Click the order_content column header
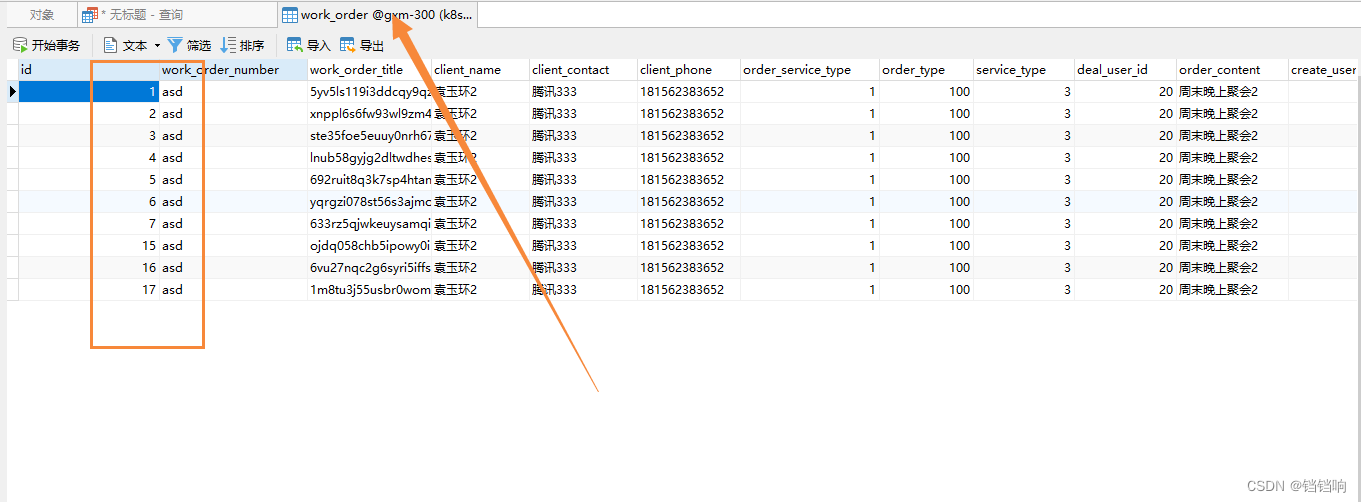This screenshot has width=1361, height=502. (x=1233, y=70)
